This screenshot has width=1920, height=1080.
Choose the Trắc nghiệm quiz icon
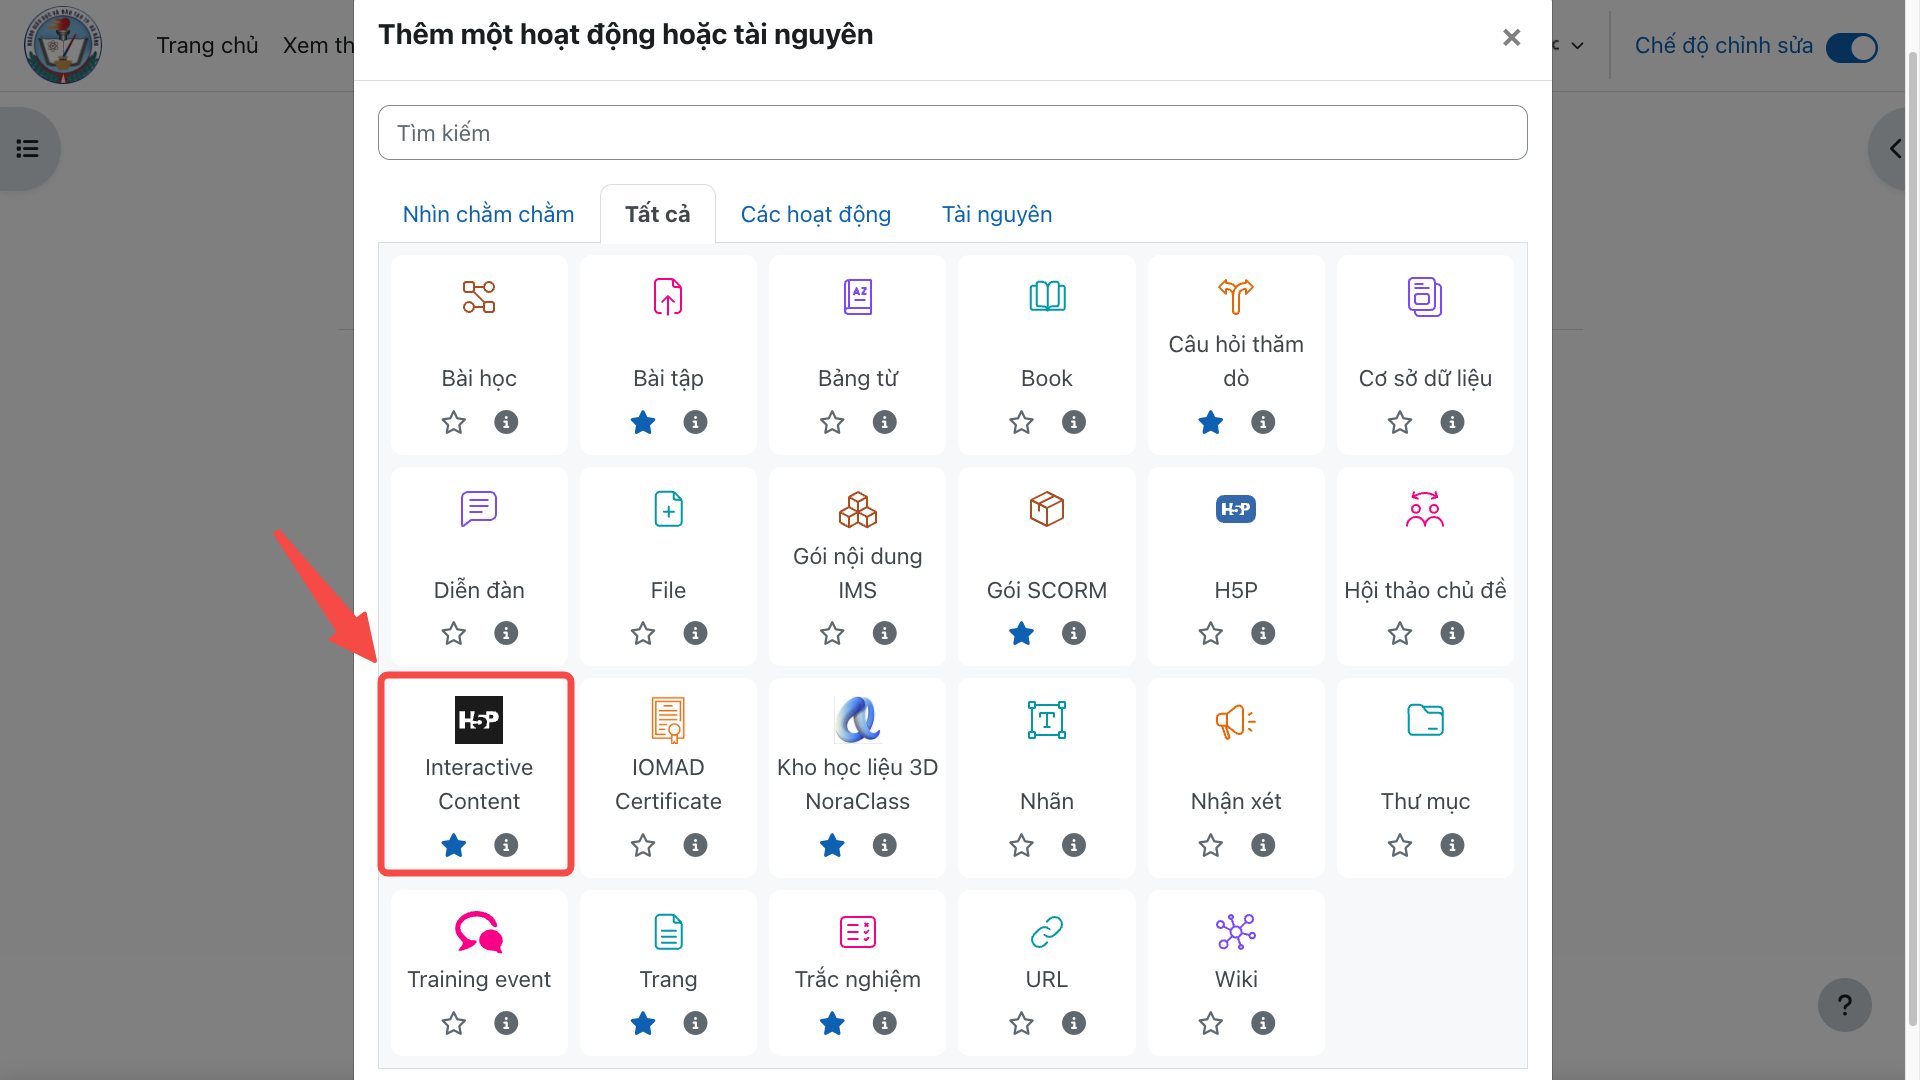tap(857, 932)
